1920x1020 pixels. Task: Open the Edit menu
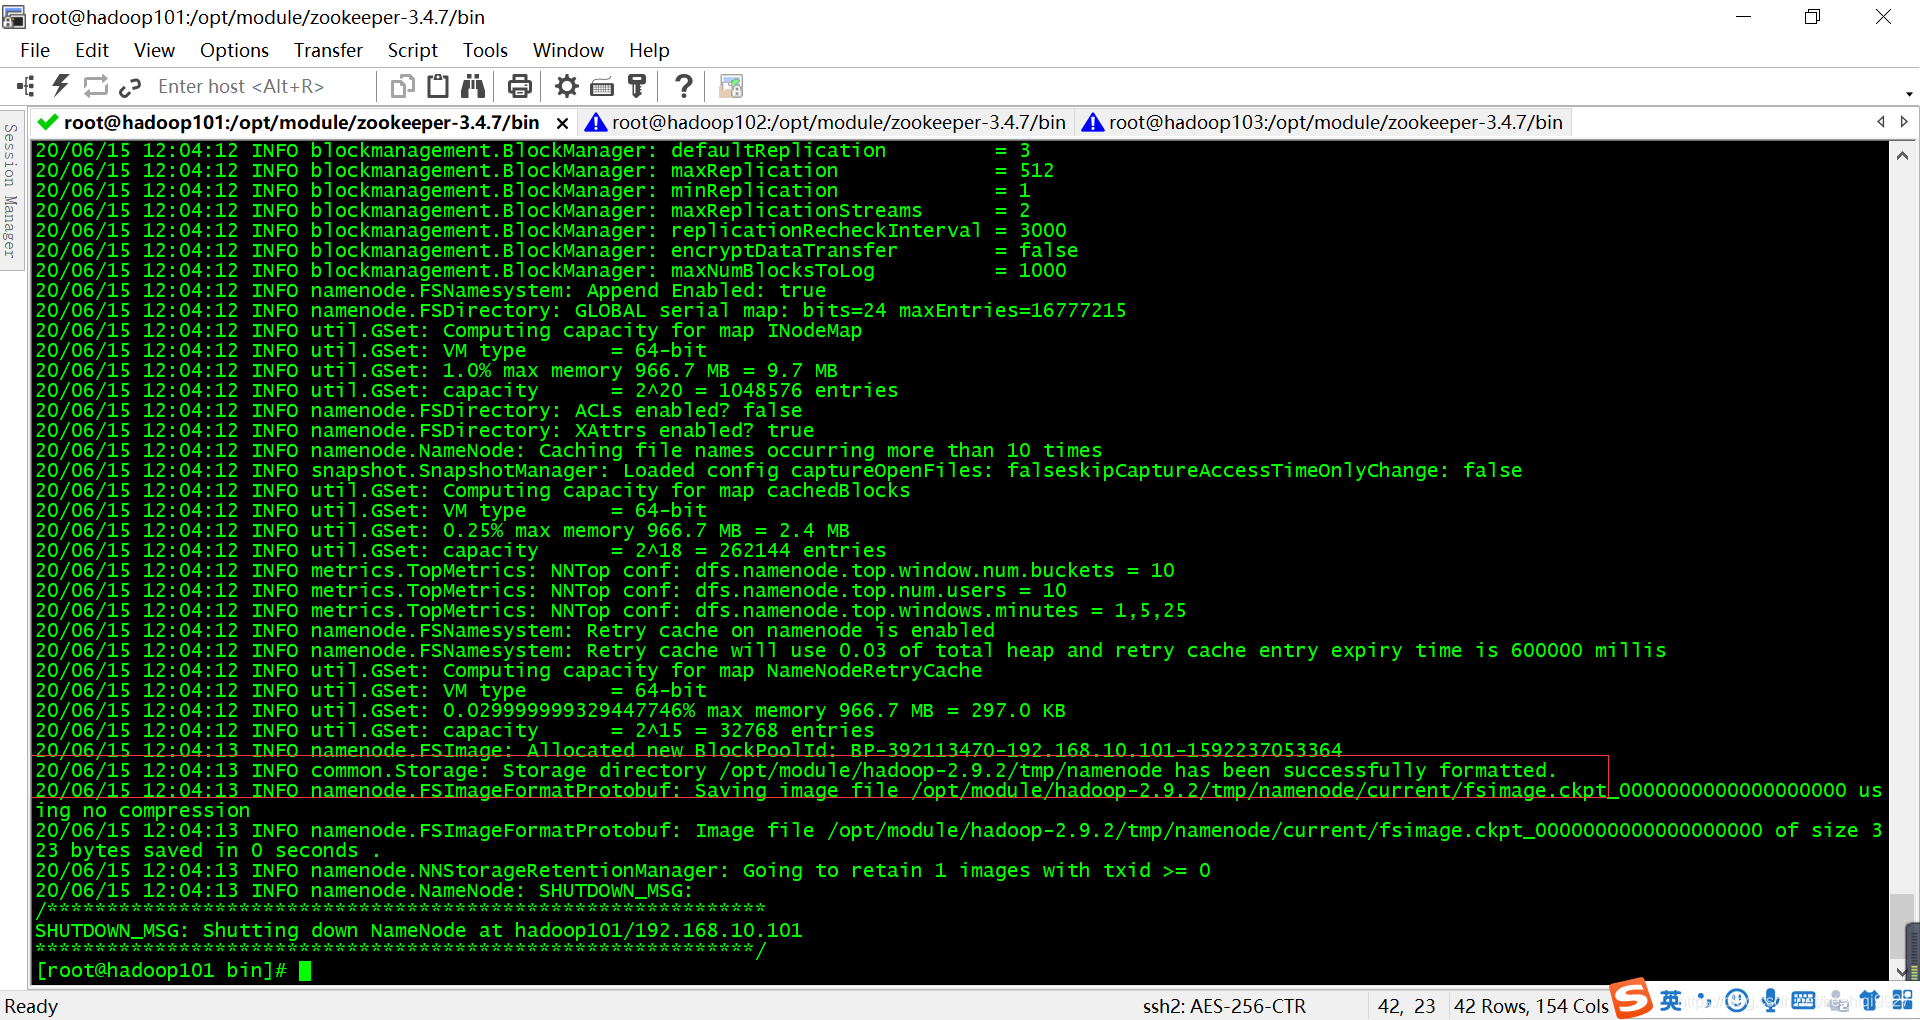(x=92, y=50)
